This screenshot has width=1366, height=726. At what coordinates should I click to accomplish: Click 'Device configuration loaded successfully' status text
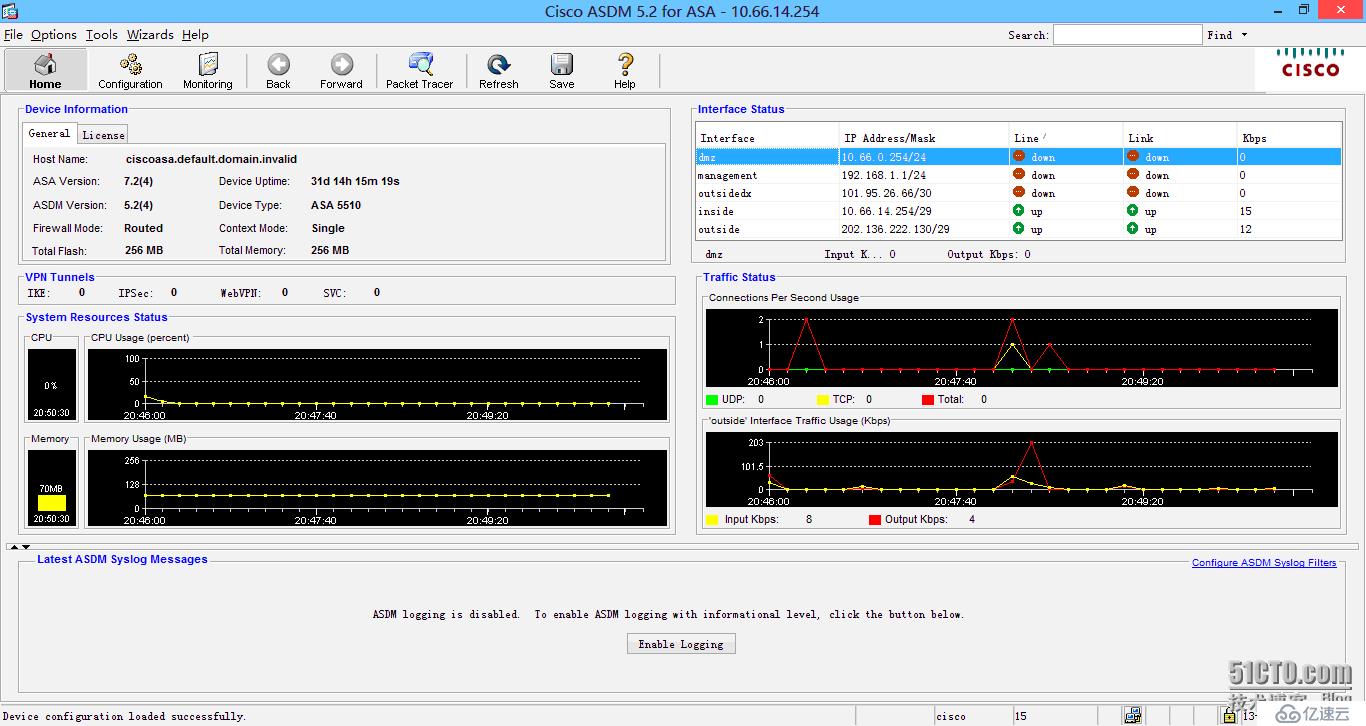(x=125, y=716)
